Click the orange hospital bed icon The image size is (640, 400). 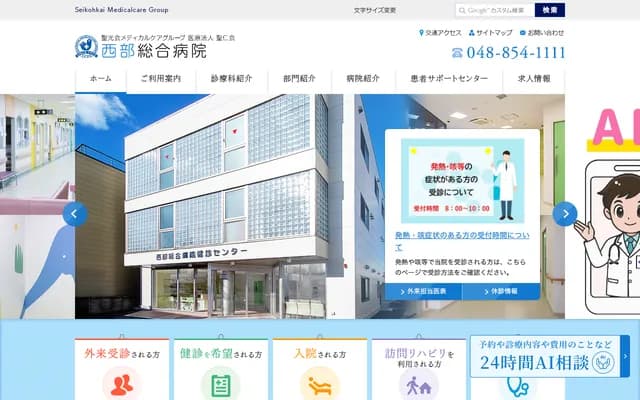click(320, 384)
